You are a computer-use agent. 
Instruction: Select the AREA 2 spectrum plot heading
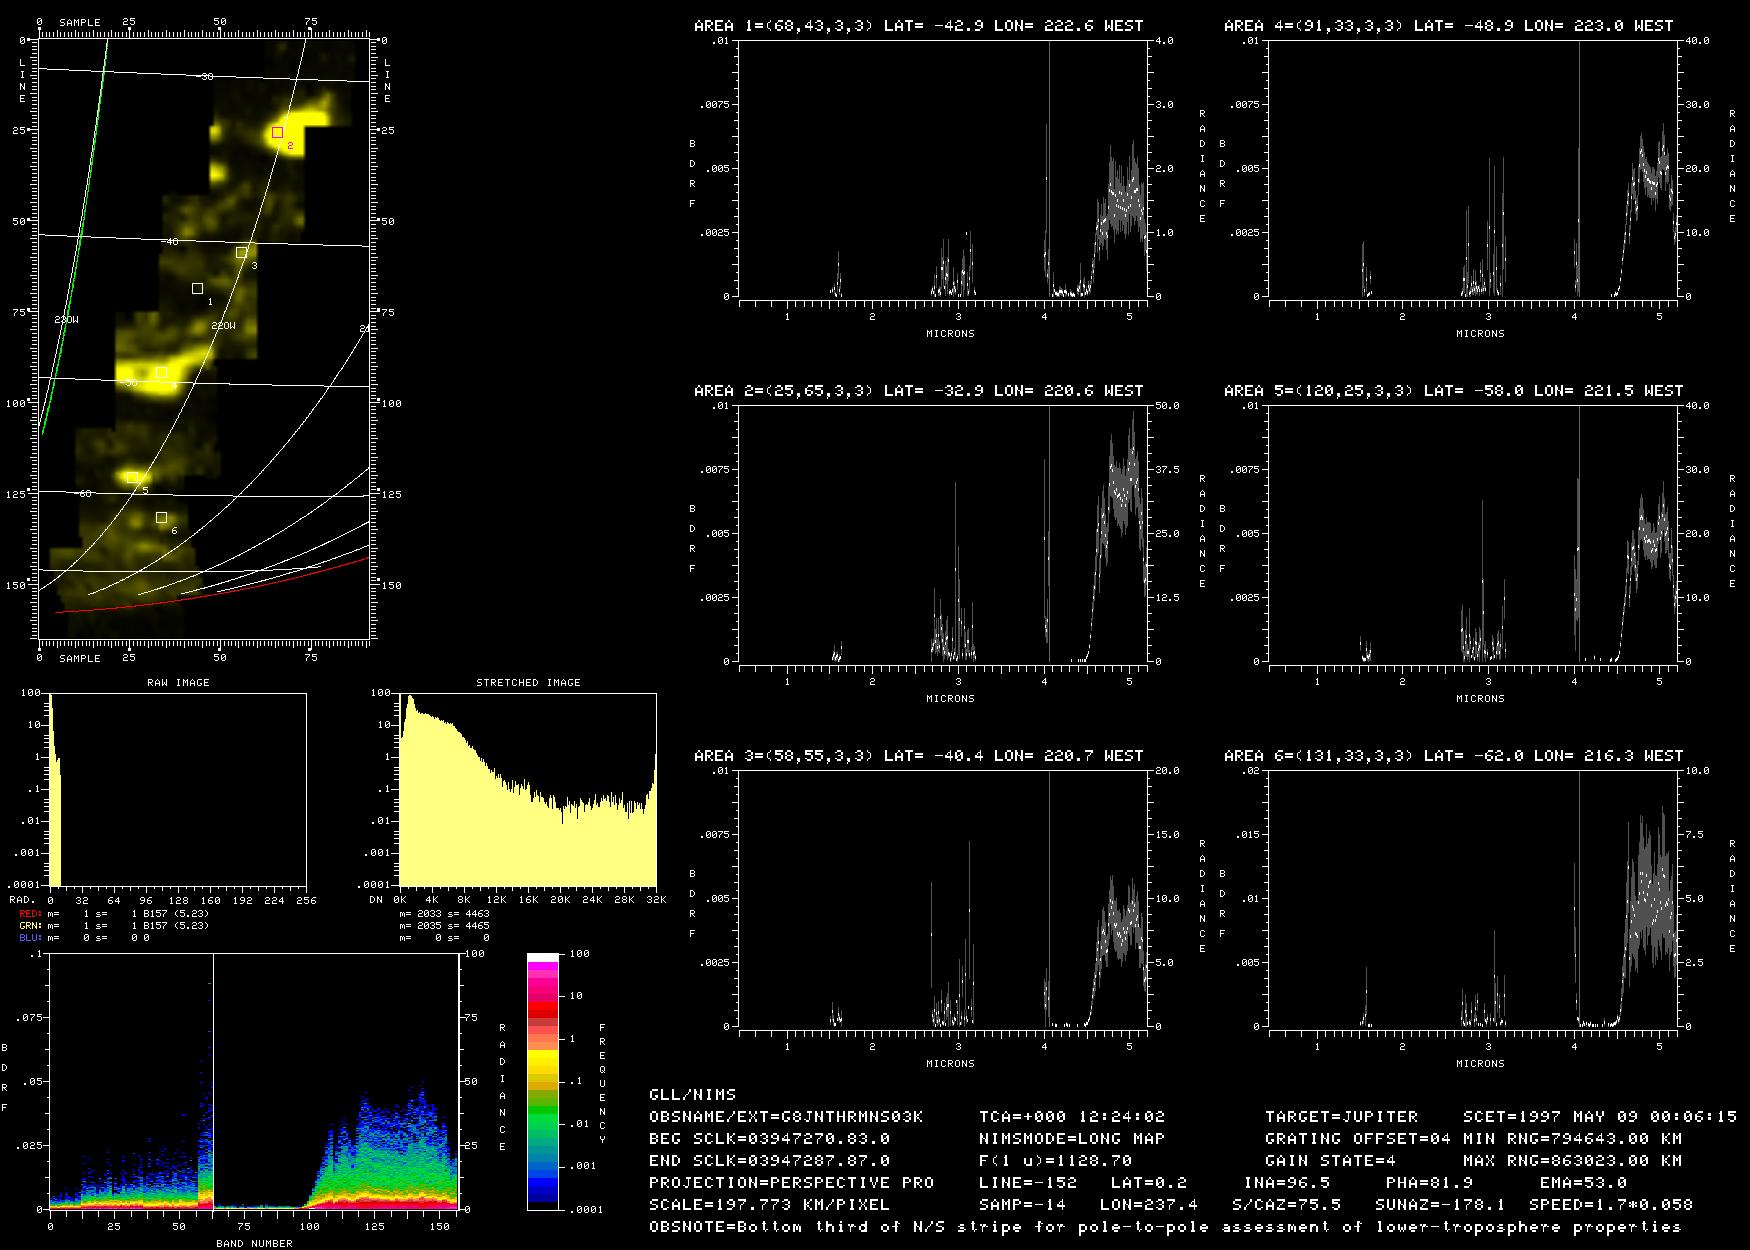(918, 391)
